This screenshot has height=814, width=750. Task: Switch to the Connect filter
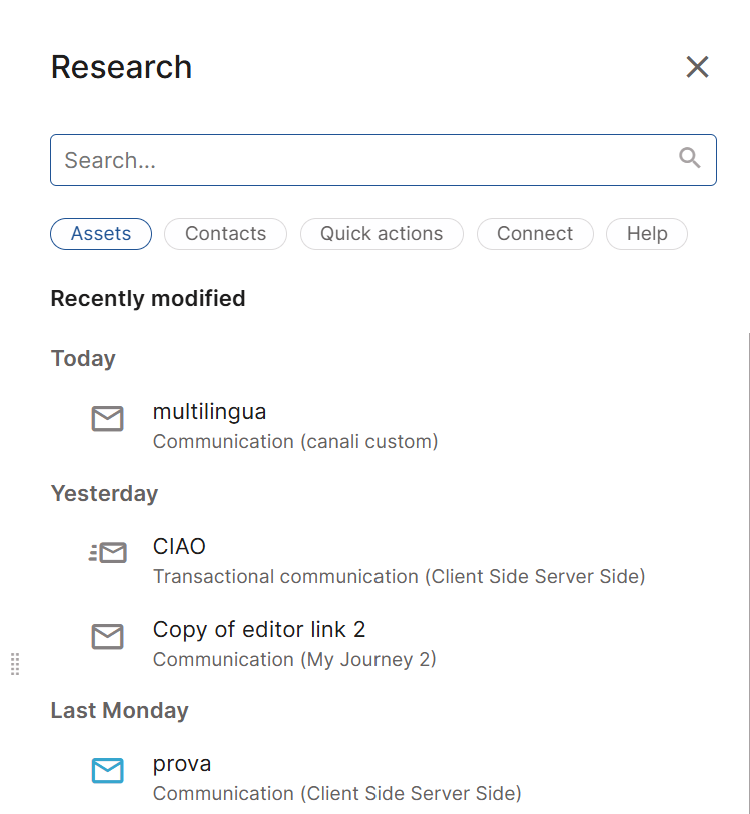535,234
